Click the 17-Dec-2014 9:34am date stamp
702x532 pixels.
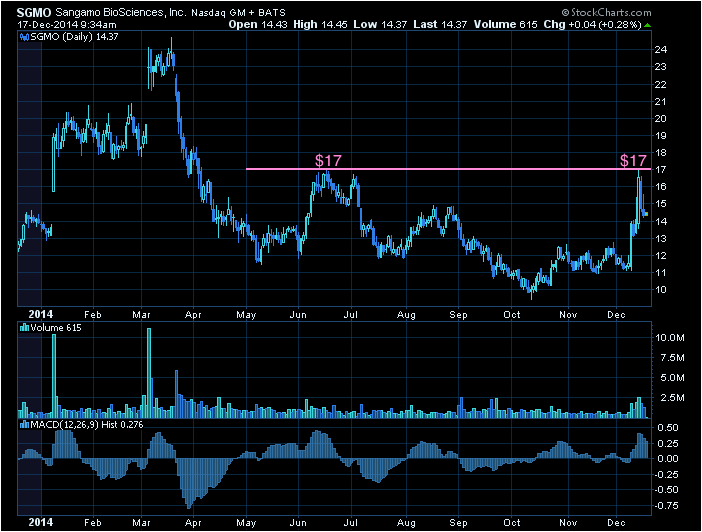67,25
